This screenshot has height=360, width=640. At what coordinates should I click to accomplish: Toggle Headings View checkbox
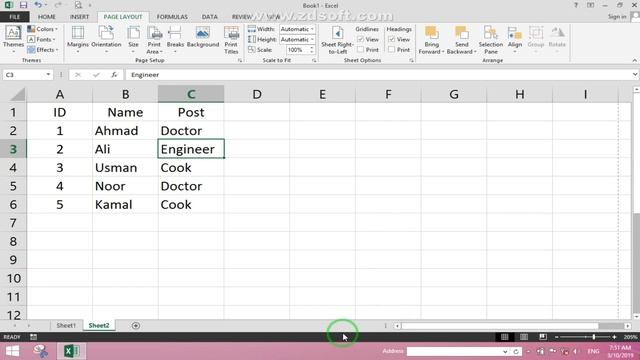391,40
